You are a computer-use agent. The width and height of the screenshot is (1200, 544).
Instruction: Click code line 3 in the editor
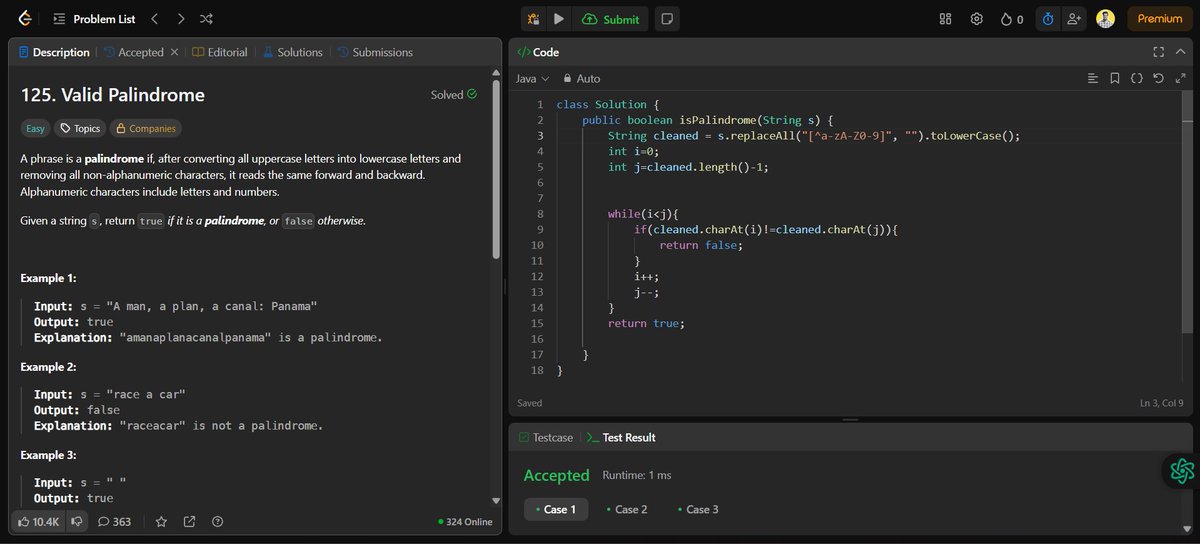813,136
